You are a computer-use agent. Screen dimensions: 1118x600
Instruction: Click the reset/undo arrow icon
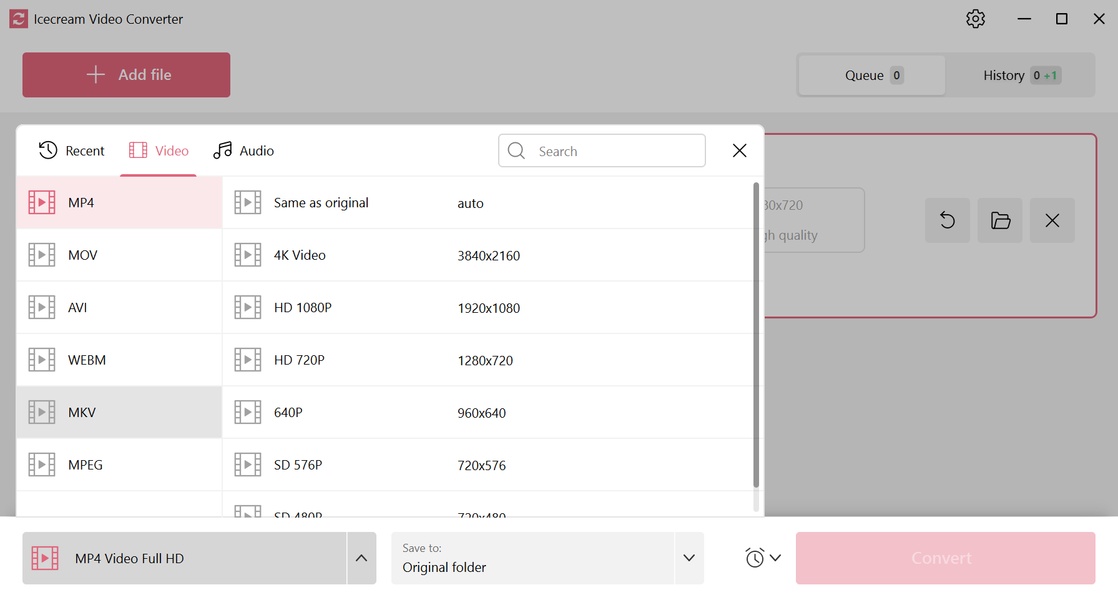pyautogui.click(x=947, y=221)
